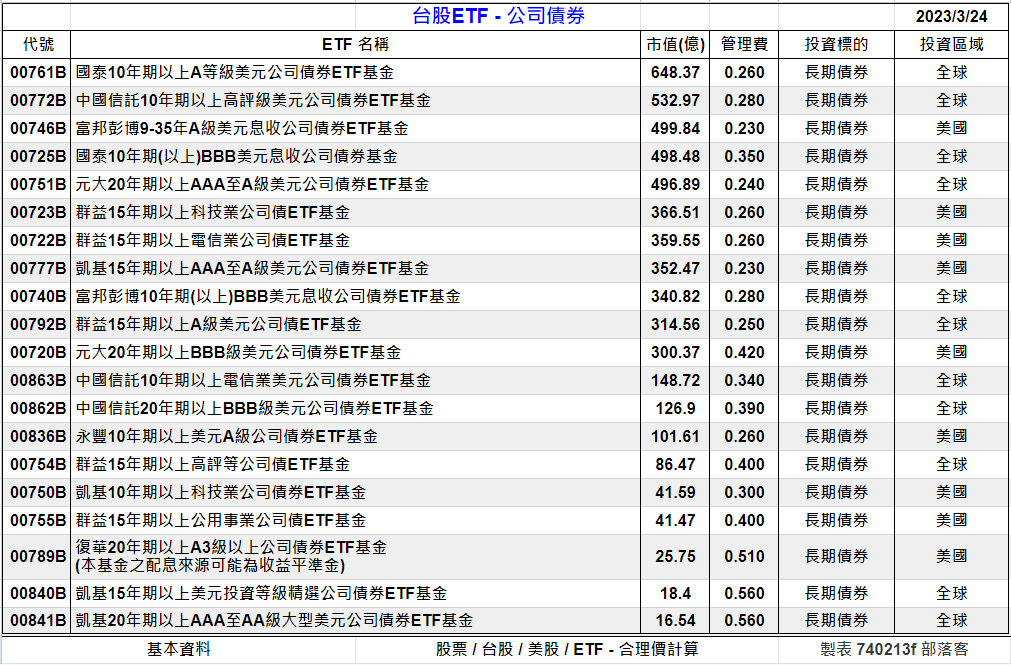Click market value 499.84
1011x665 pixels.
[675, 128]
